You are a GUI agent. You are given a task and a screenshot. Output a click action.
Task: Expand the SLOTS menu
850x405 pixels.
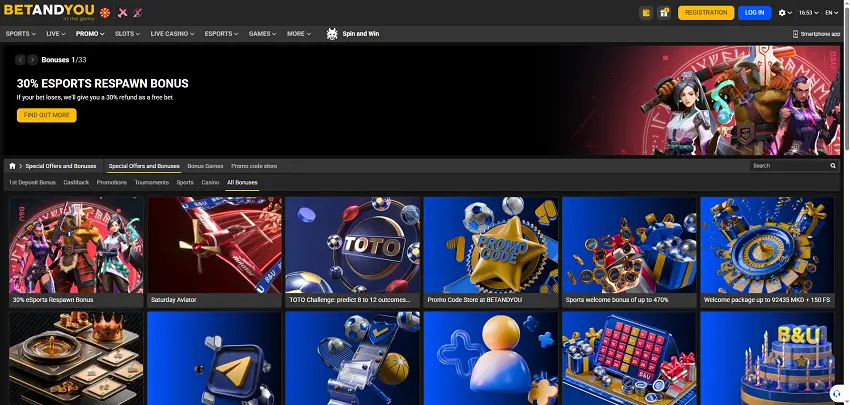[127, 34]
